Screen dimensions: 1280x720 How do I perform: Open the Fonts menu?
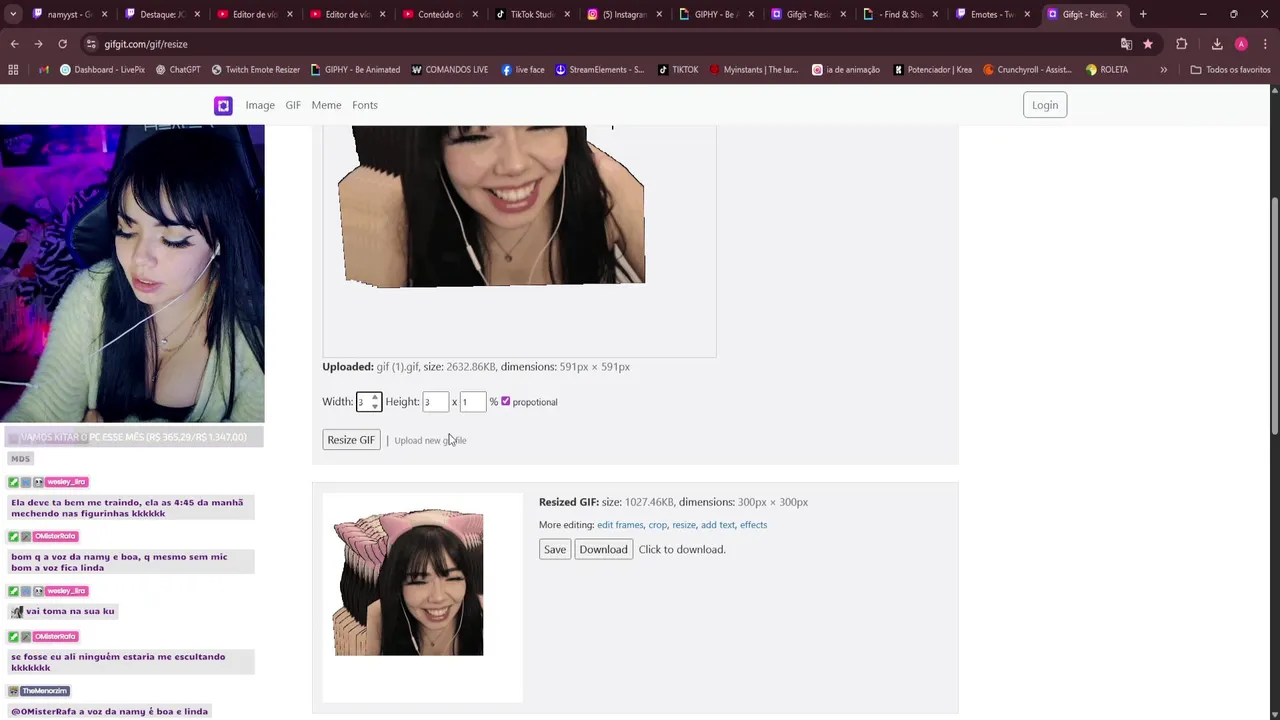[365, 105]
